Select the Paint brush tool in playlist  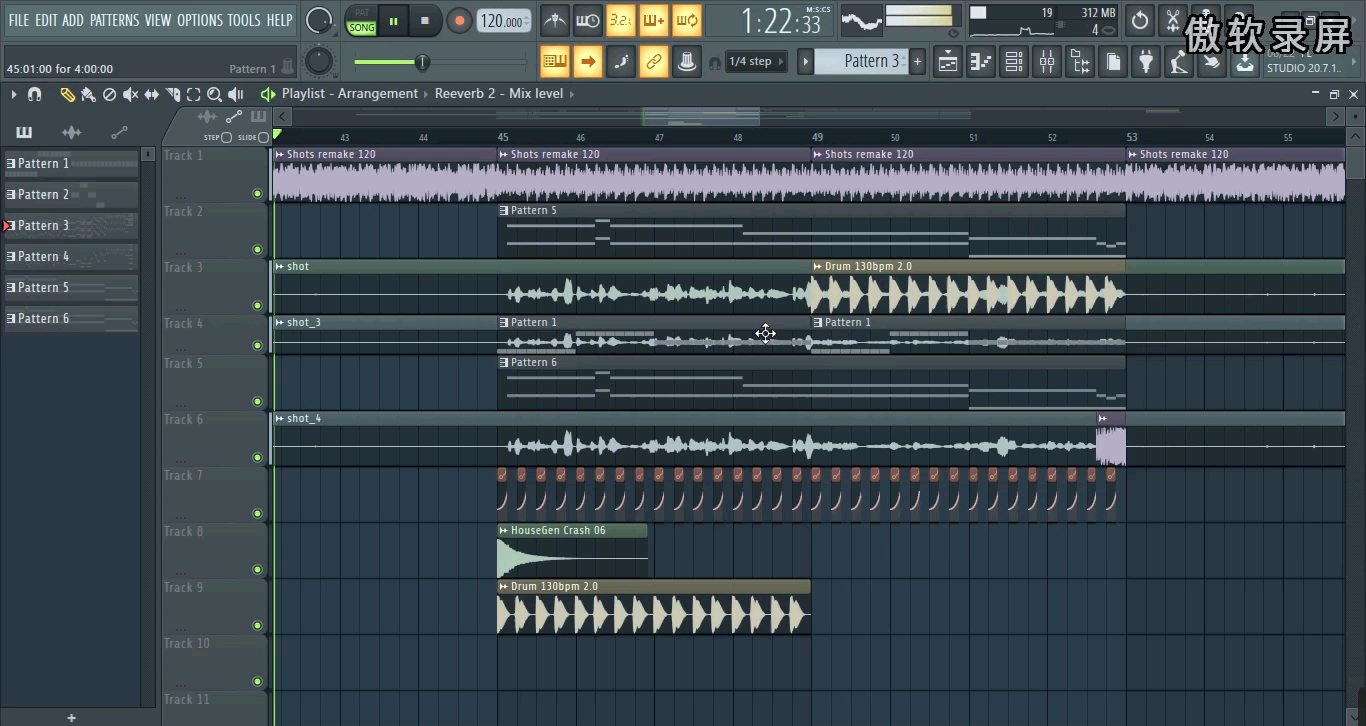pos(88,94)
